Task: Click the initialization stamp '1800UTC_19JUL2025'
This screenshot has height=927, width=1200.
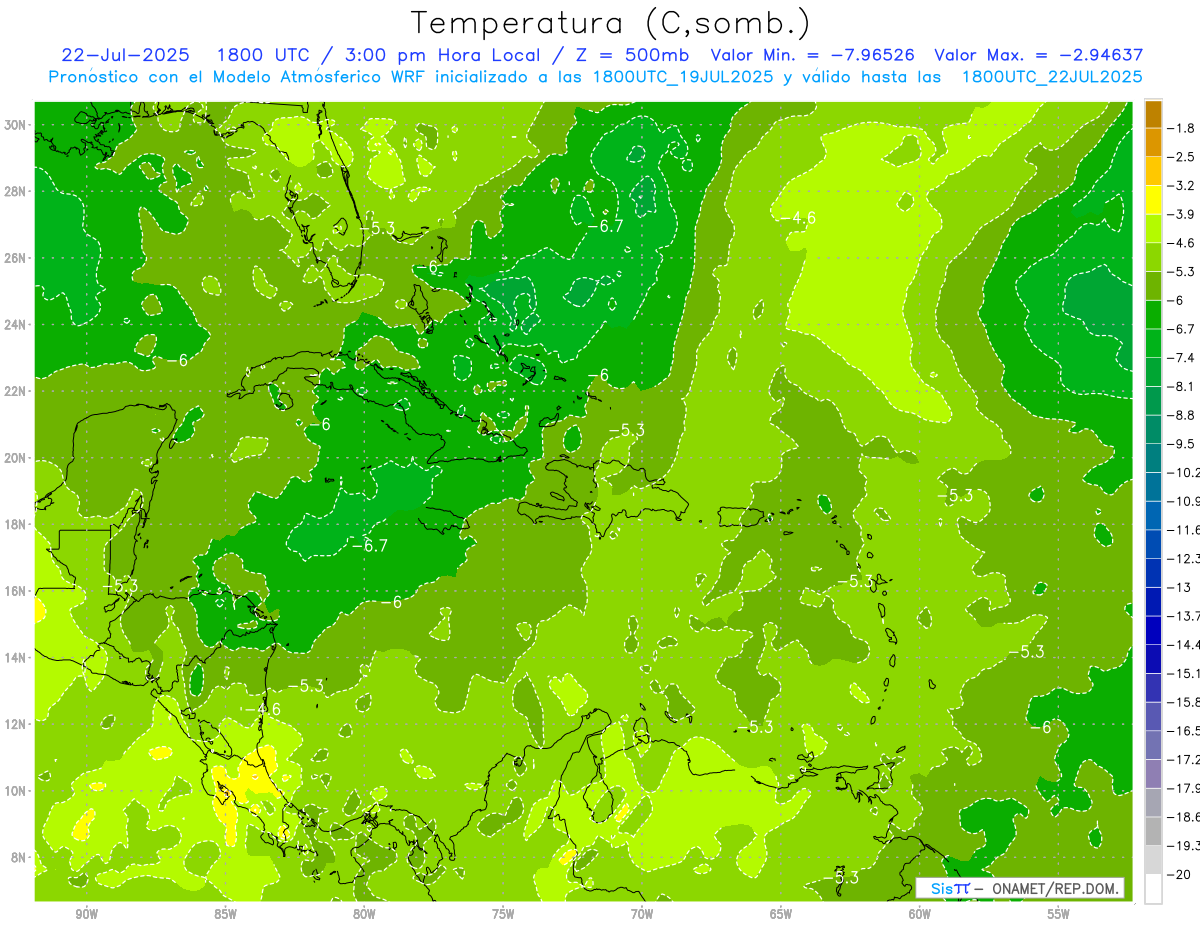Action: 683,77
